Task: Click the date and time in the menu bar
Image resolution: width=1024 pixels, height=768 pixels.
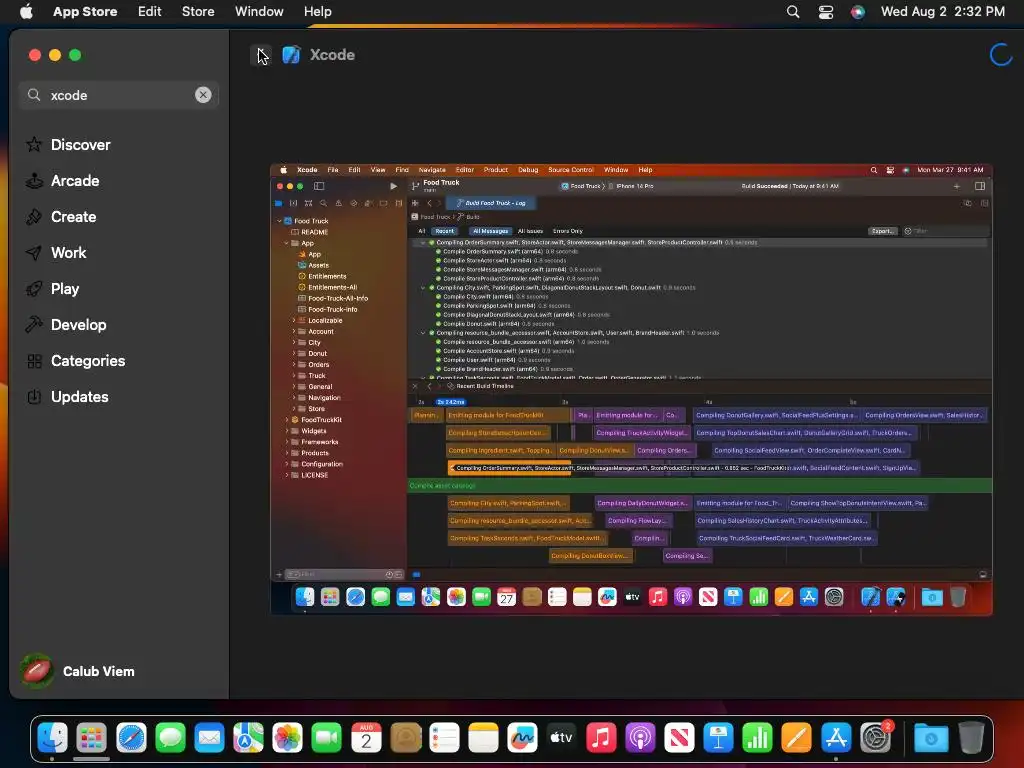Action: click(x=942, y=11)
